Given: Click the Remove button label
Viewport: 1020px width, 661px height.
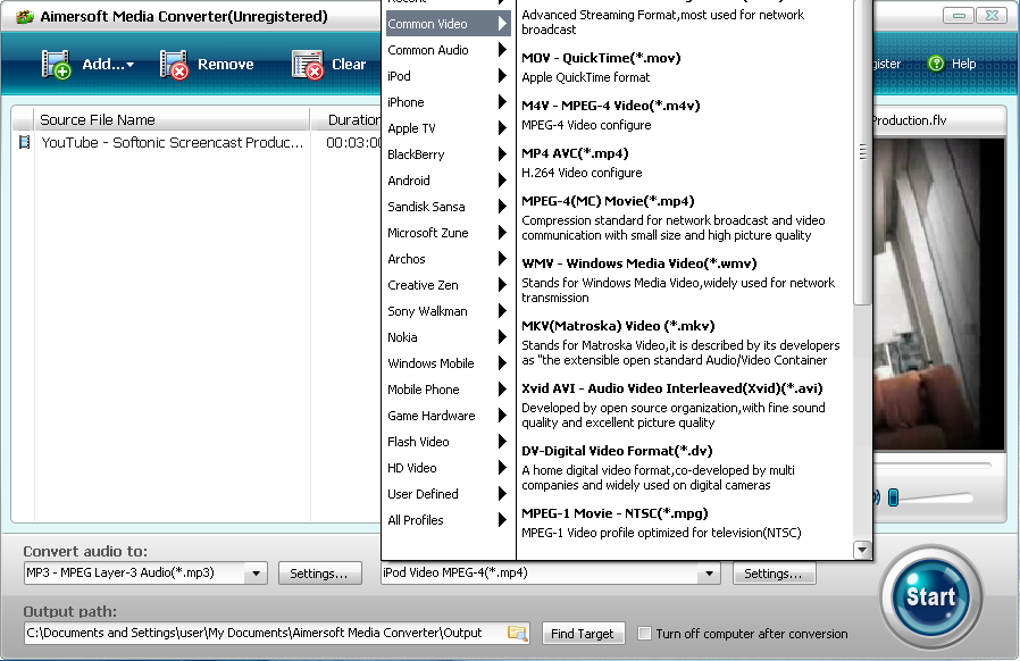Looking at the screenshot, I should point(226,64).
